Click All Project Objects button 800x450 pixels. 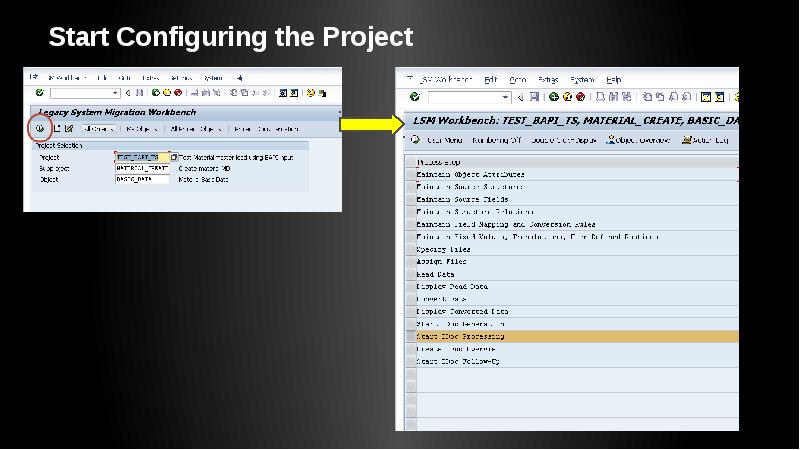coord(194,129)
